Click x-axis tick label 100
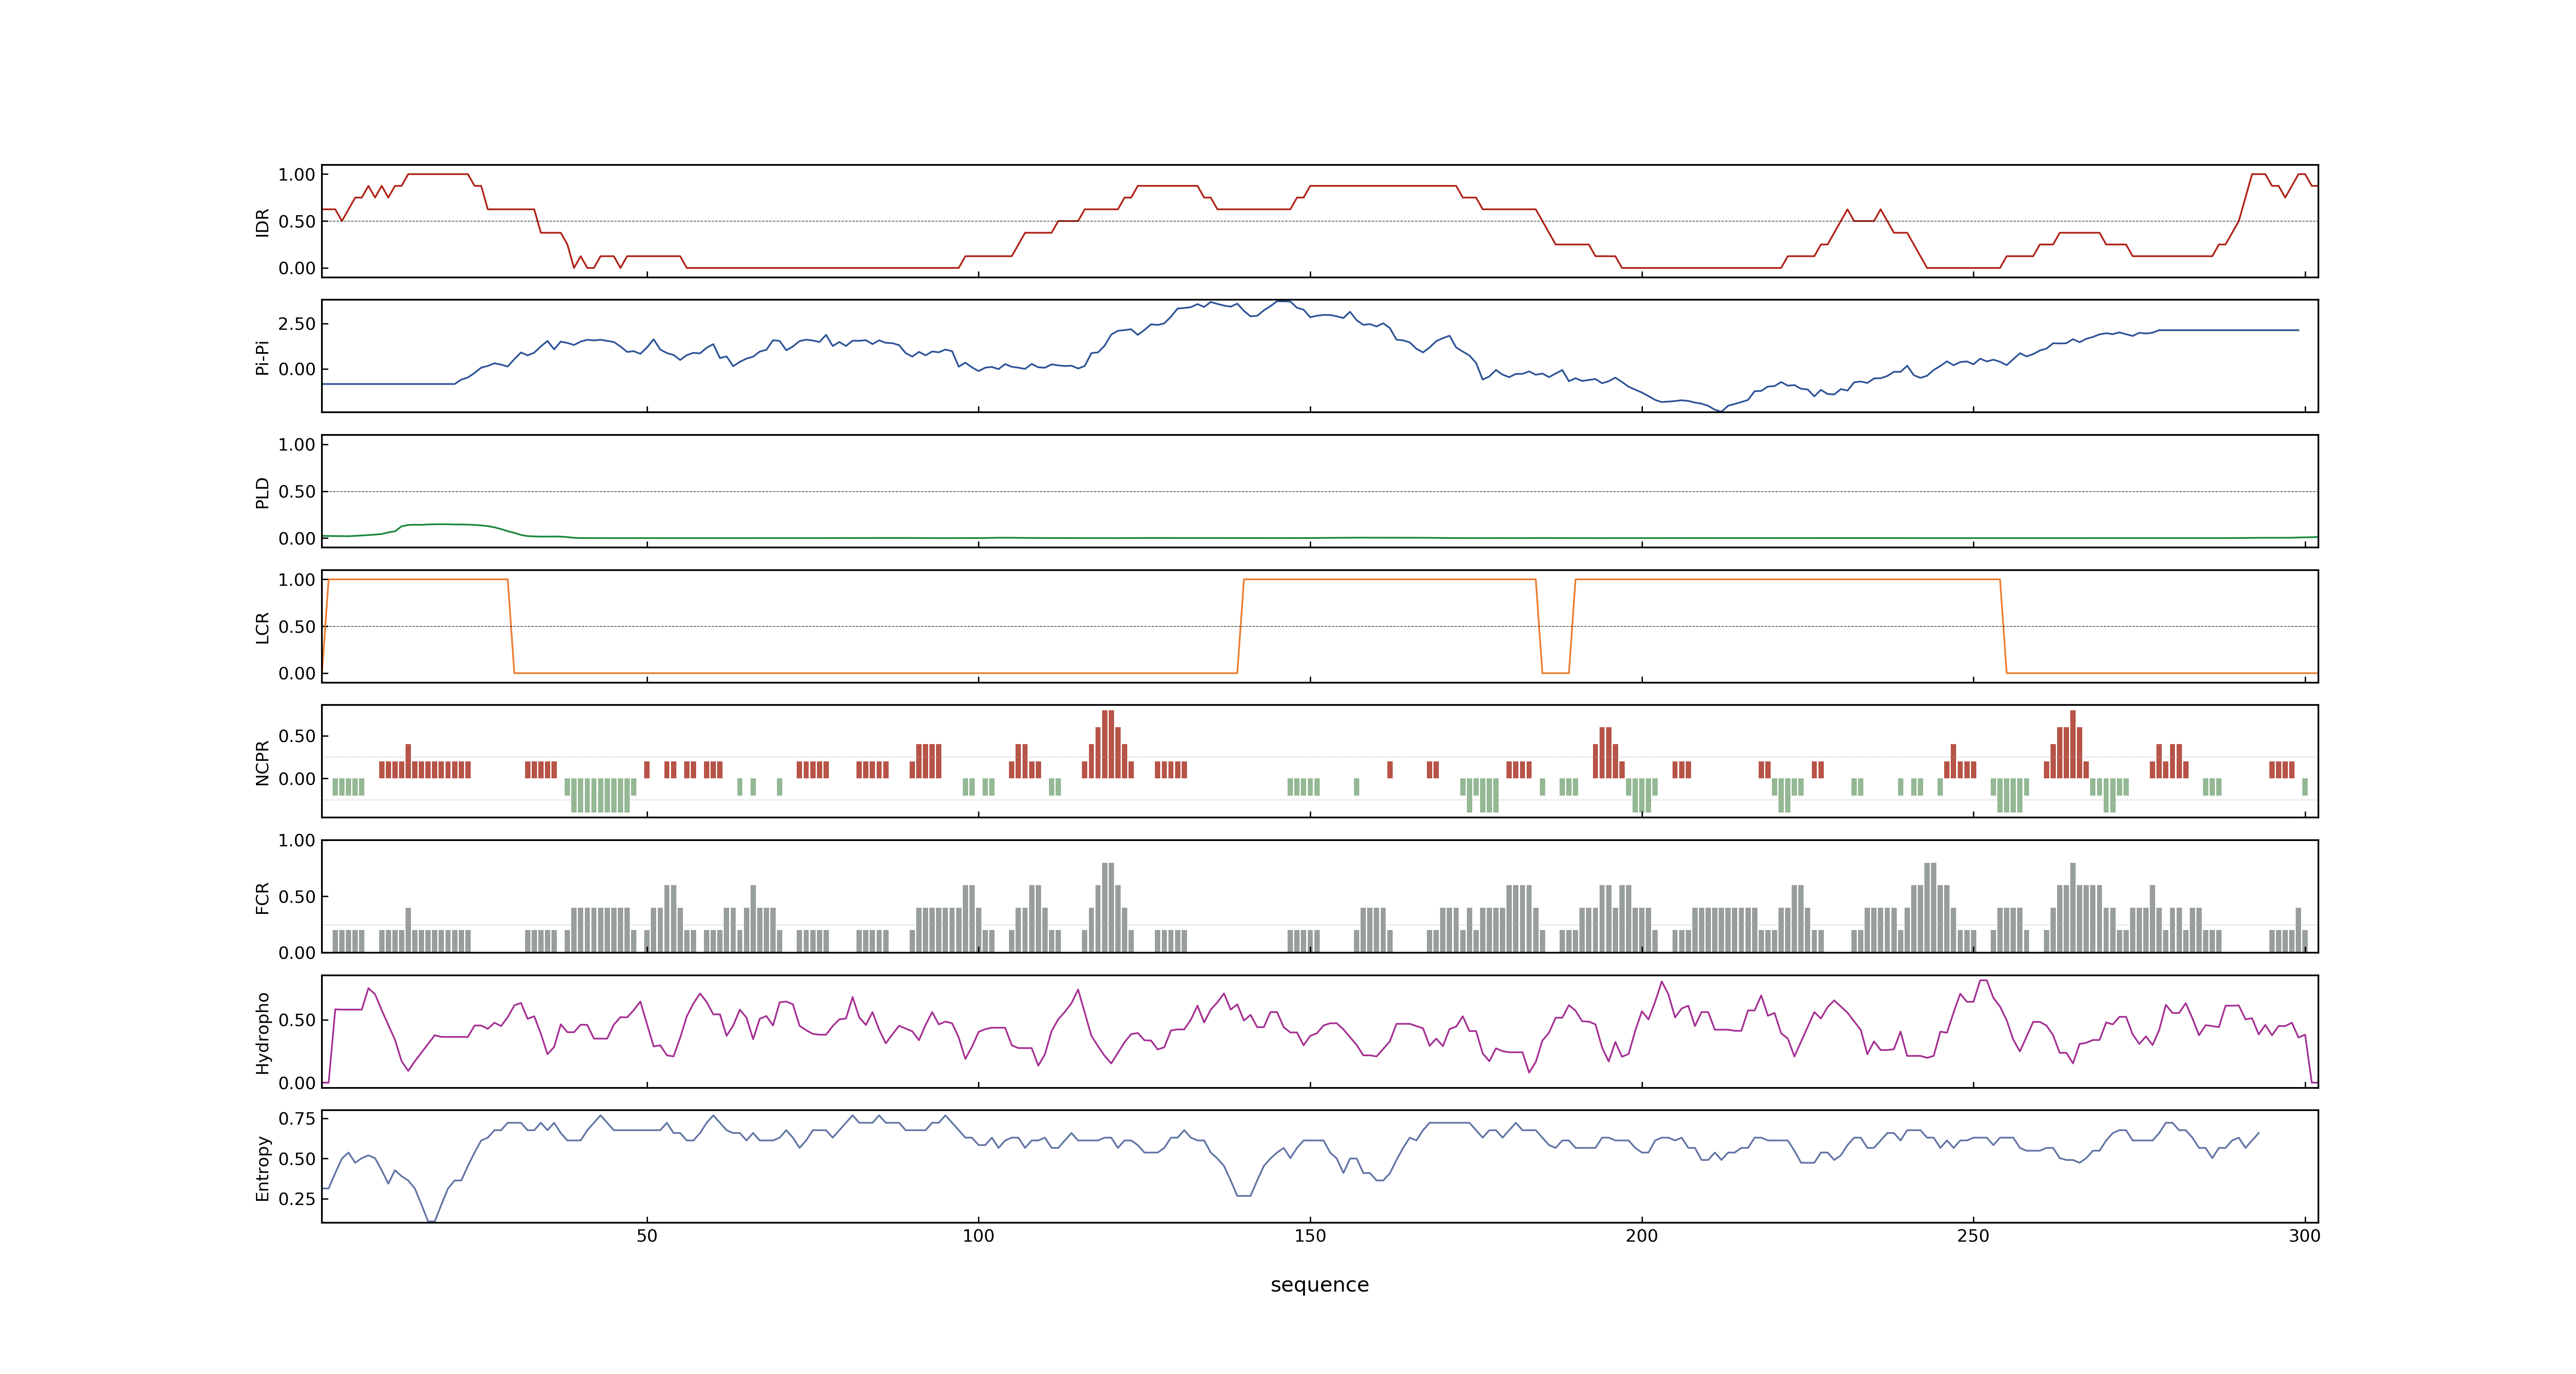This screenshot has width=2576, height=1374. click(x=978, y=1236)
